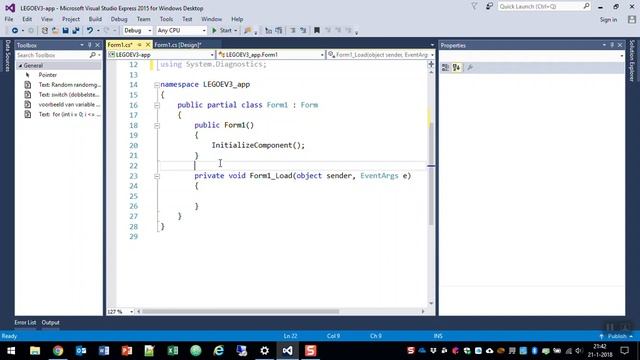
Task: Collapse the namespace LEGOEV3_app region
Action: tap(157, 85)
